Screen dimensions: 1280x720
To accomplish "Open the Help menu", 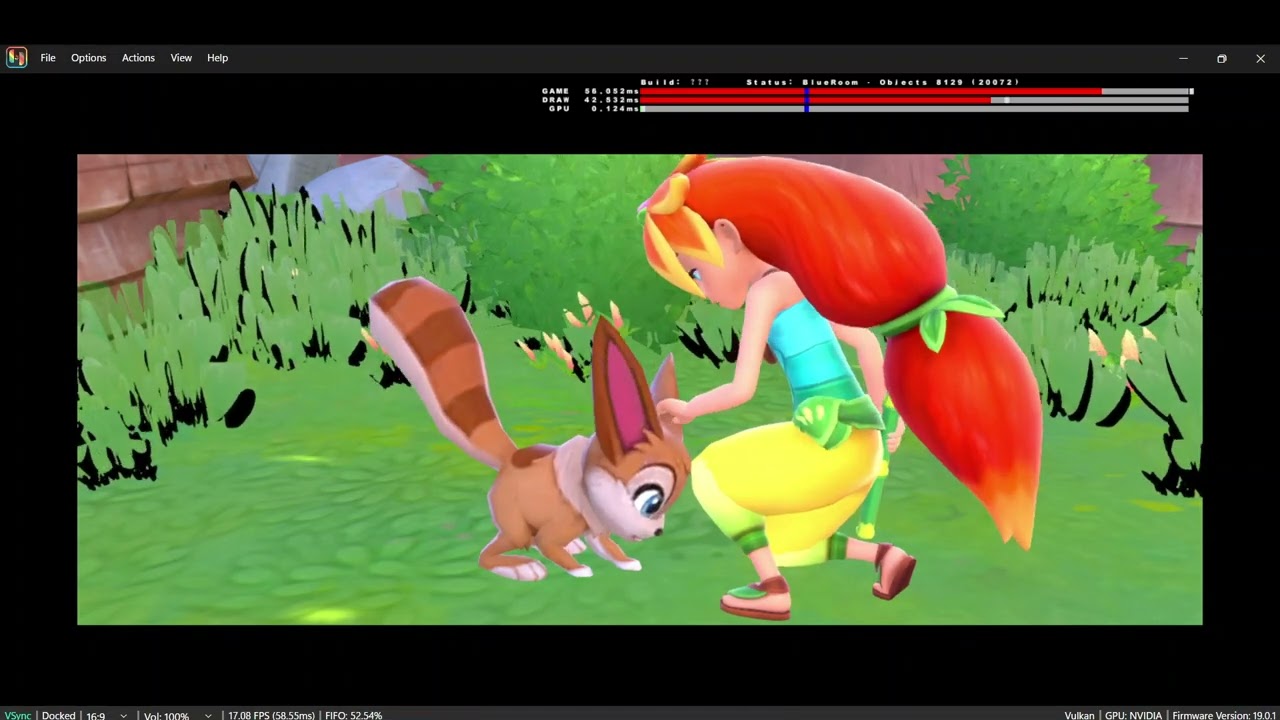I will tap(217, 58).
